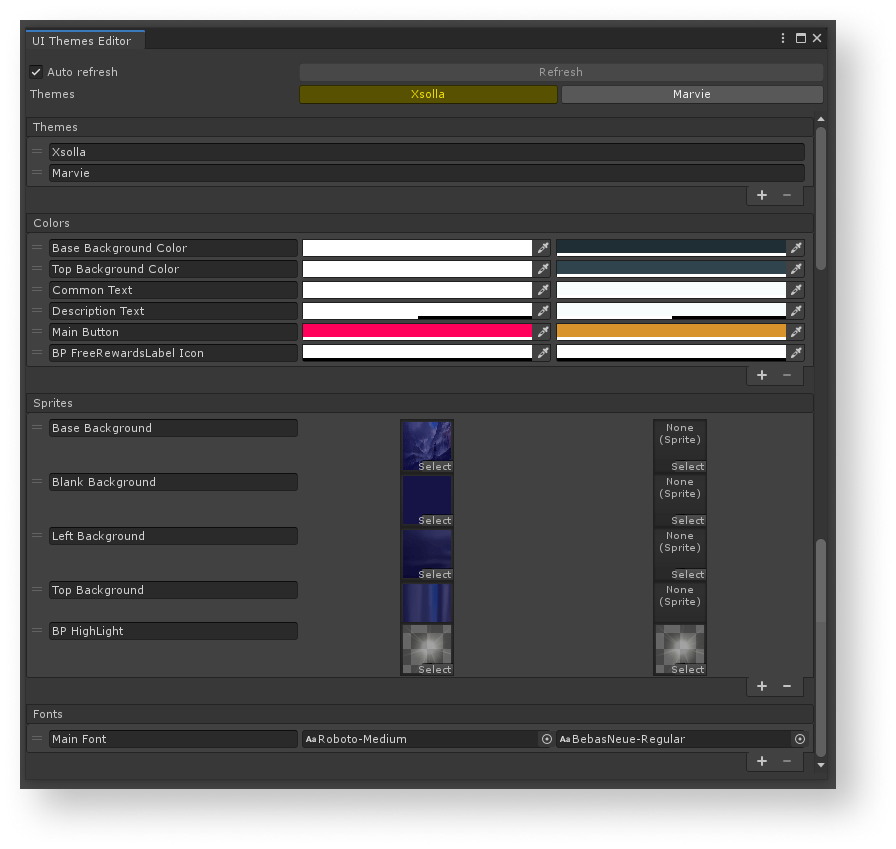Open object picker for BebasNeue-Regular font

799,739
